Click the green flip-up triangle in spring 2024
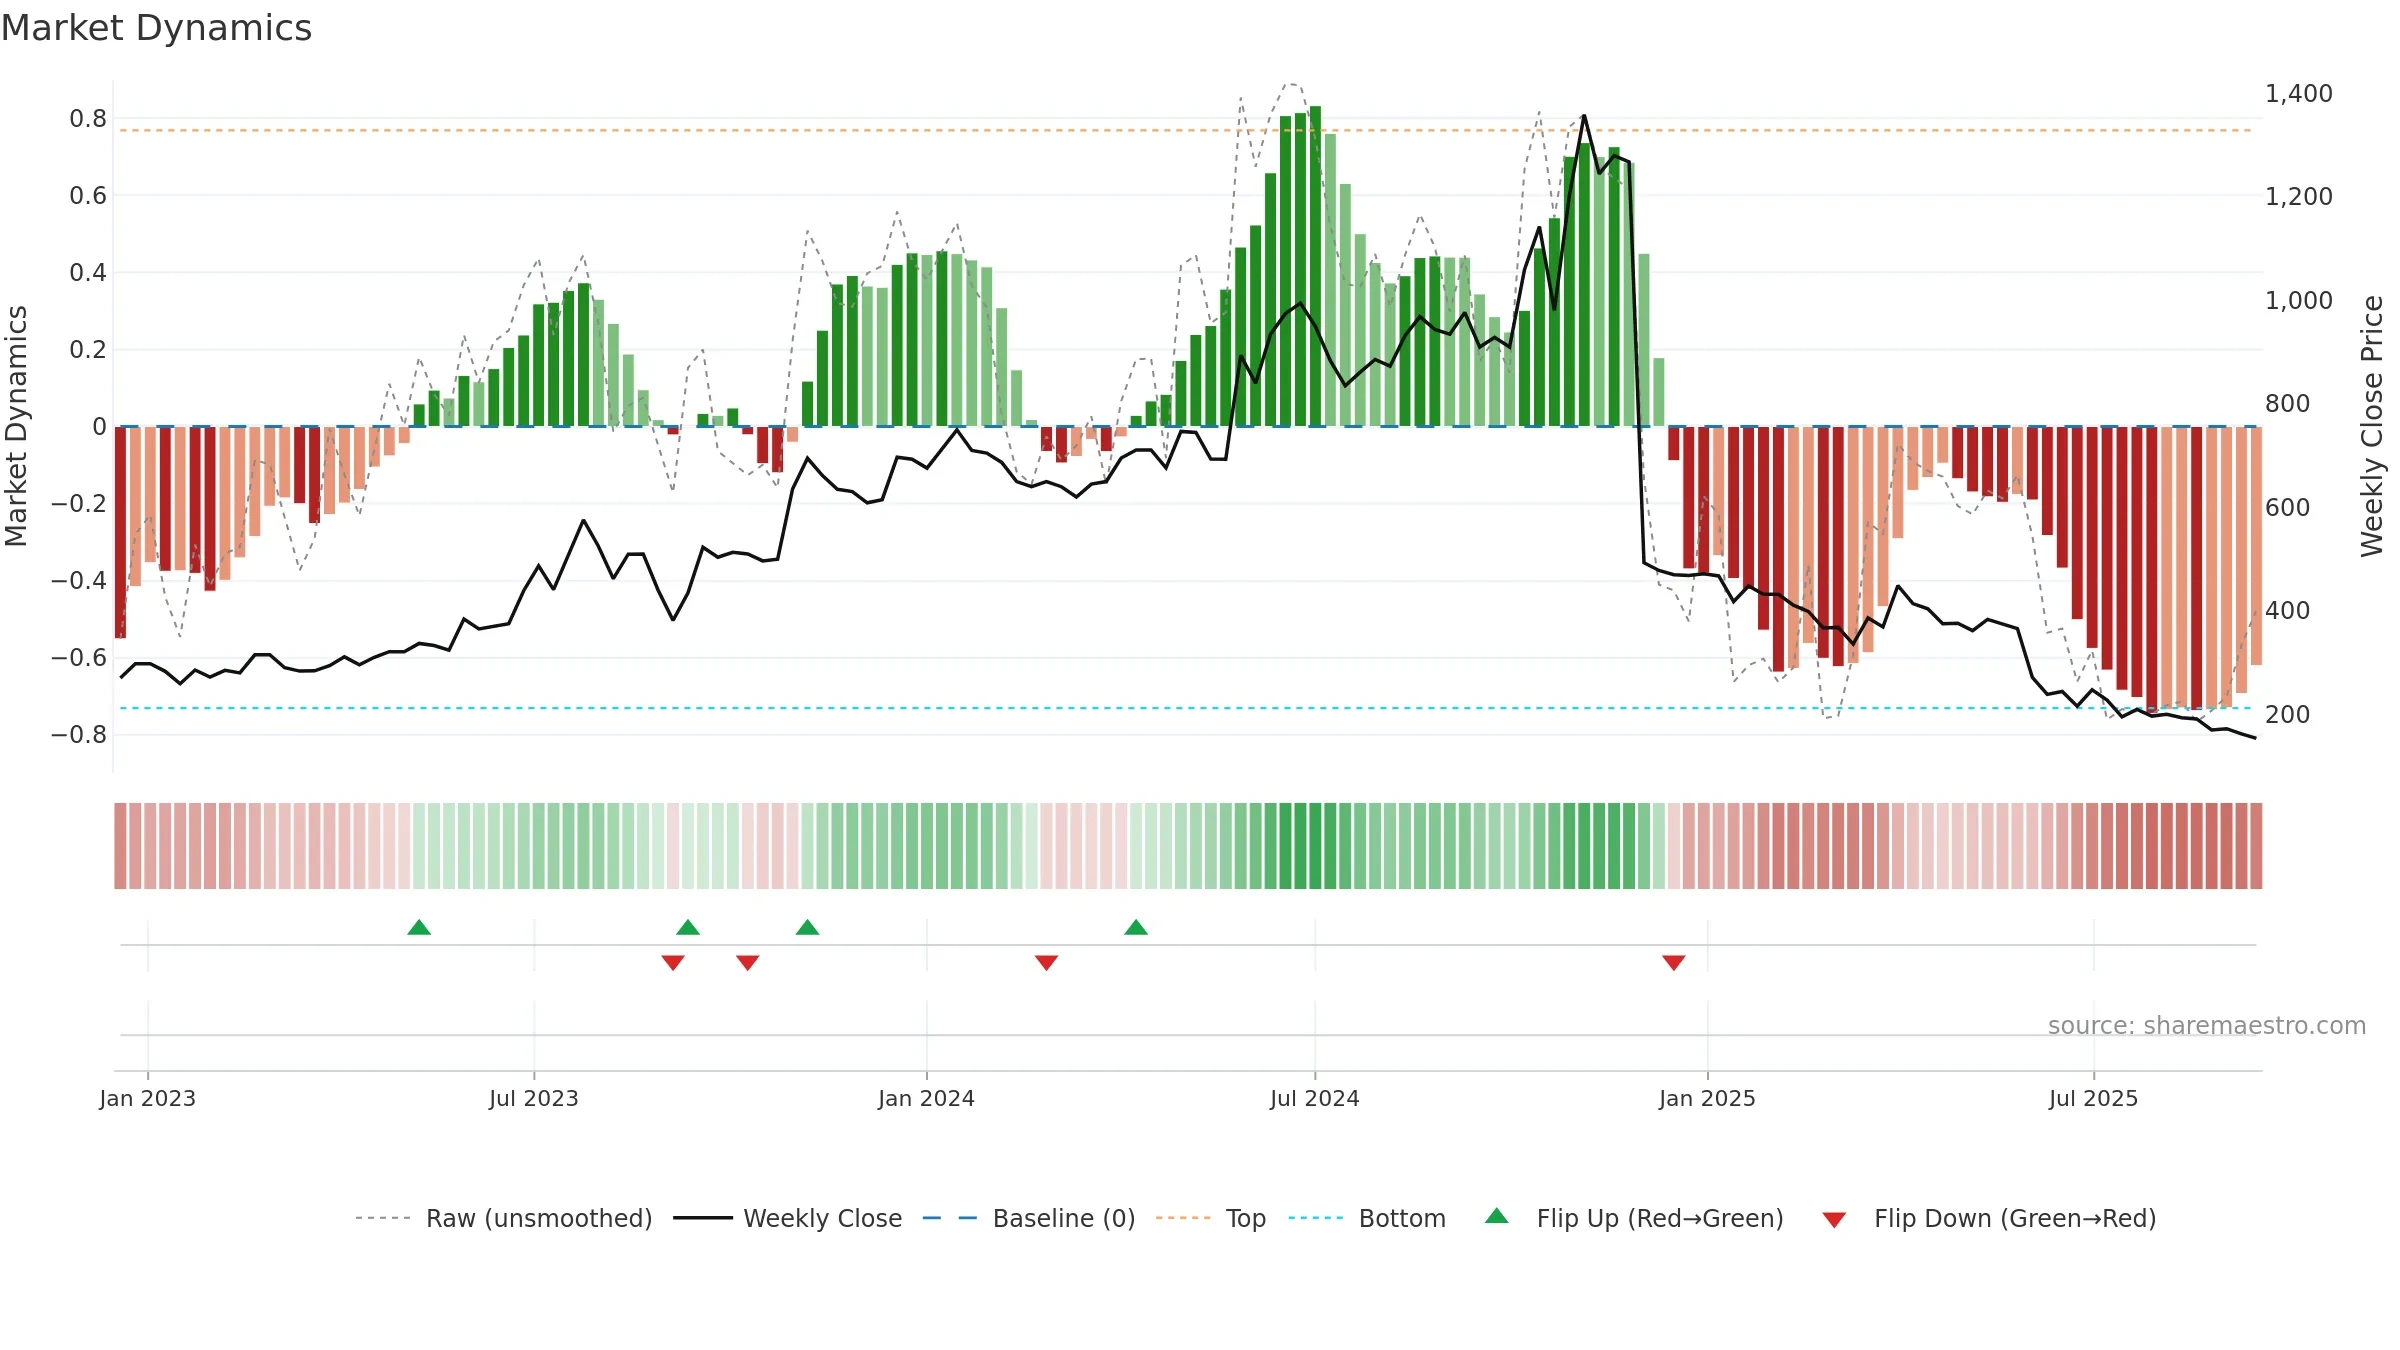This screenshot has width=2400, height=1350. point(1136,928)
